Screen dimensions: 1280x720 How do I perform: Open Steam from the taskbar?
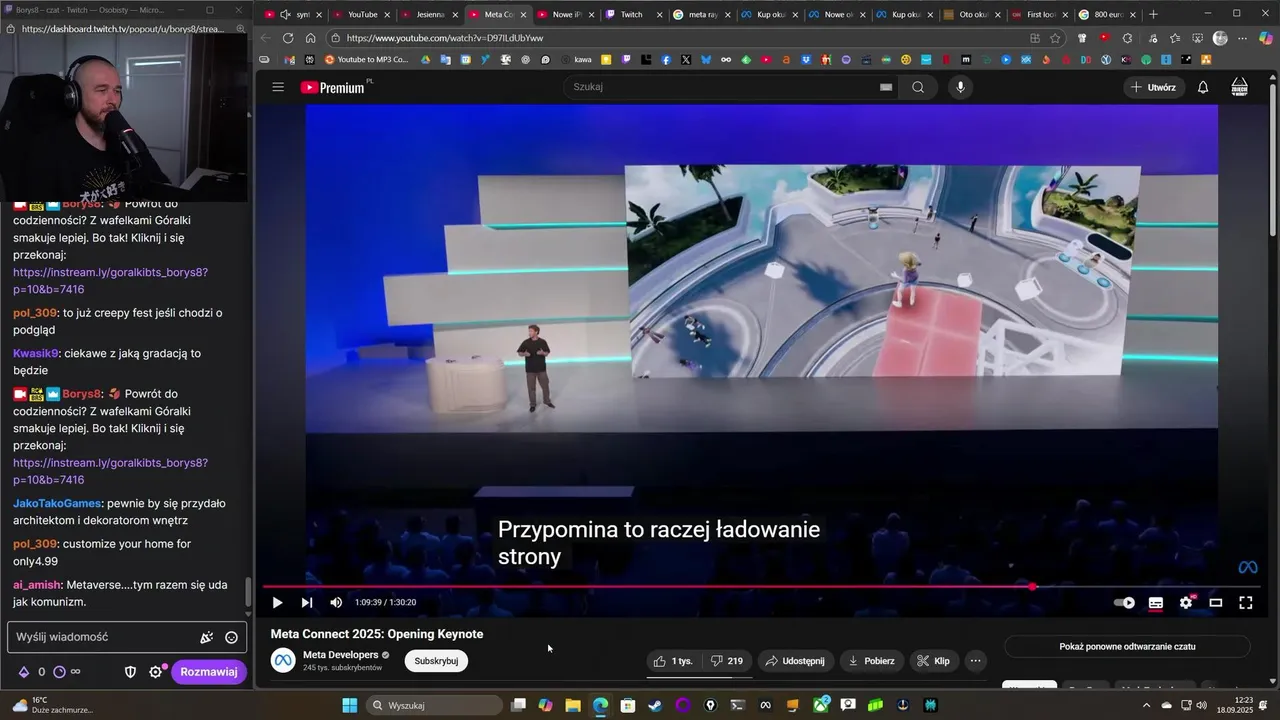[x=655, y=705]
